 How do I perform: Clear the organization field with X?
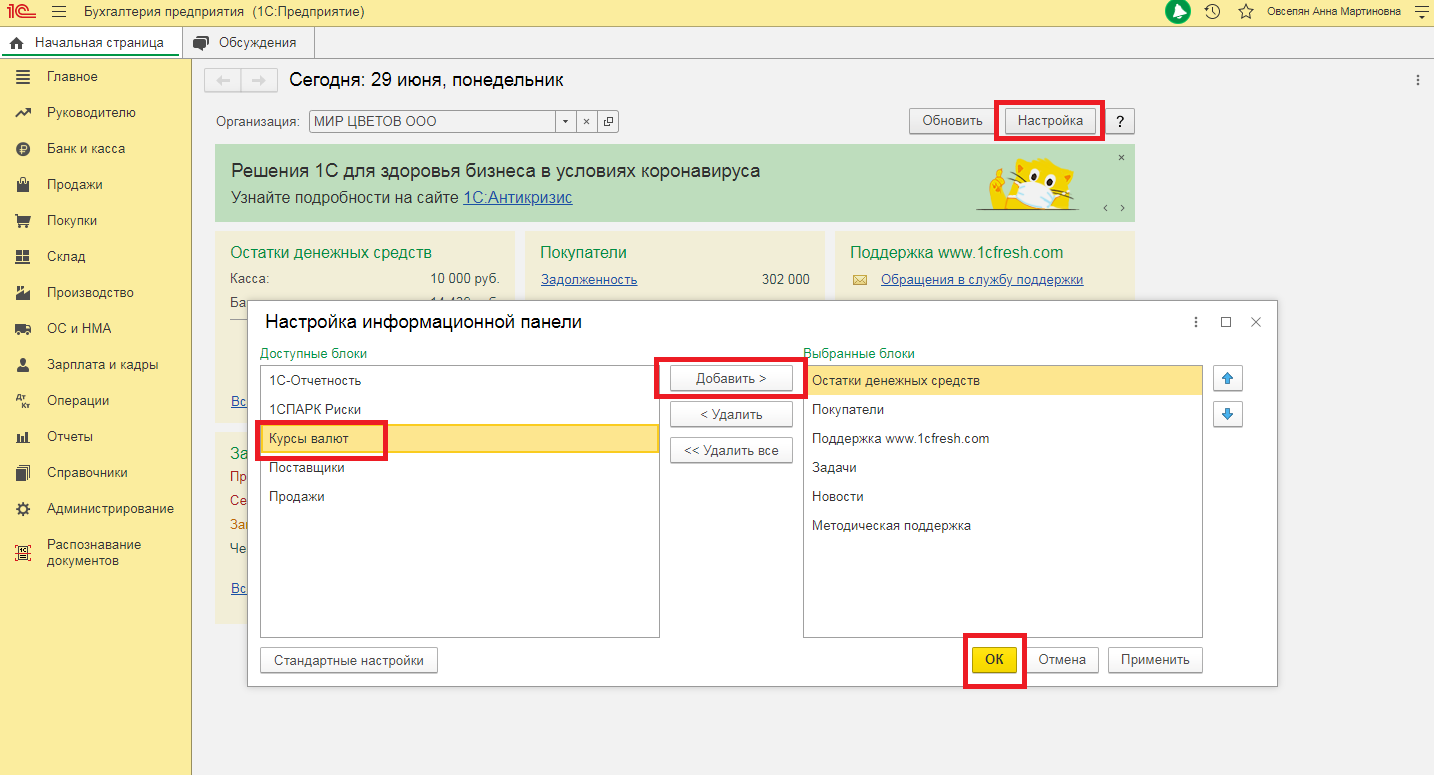[x=586, y=121]
